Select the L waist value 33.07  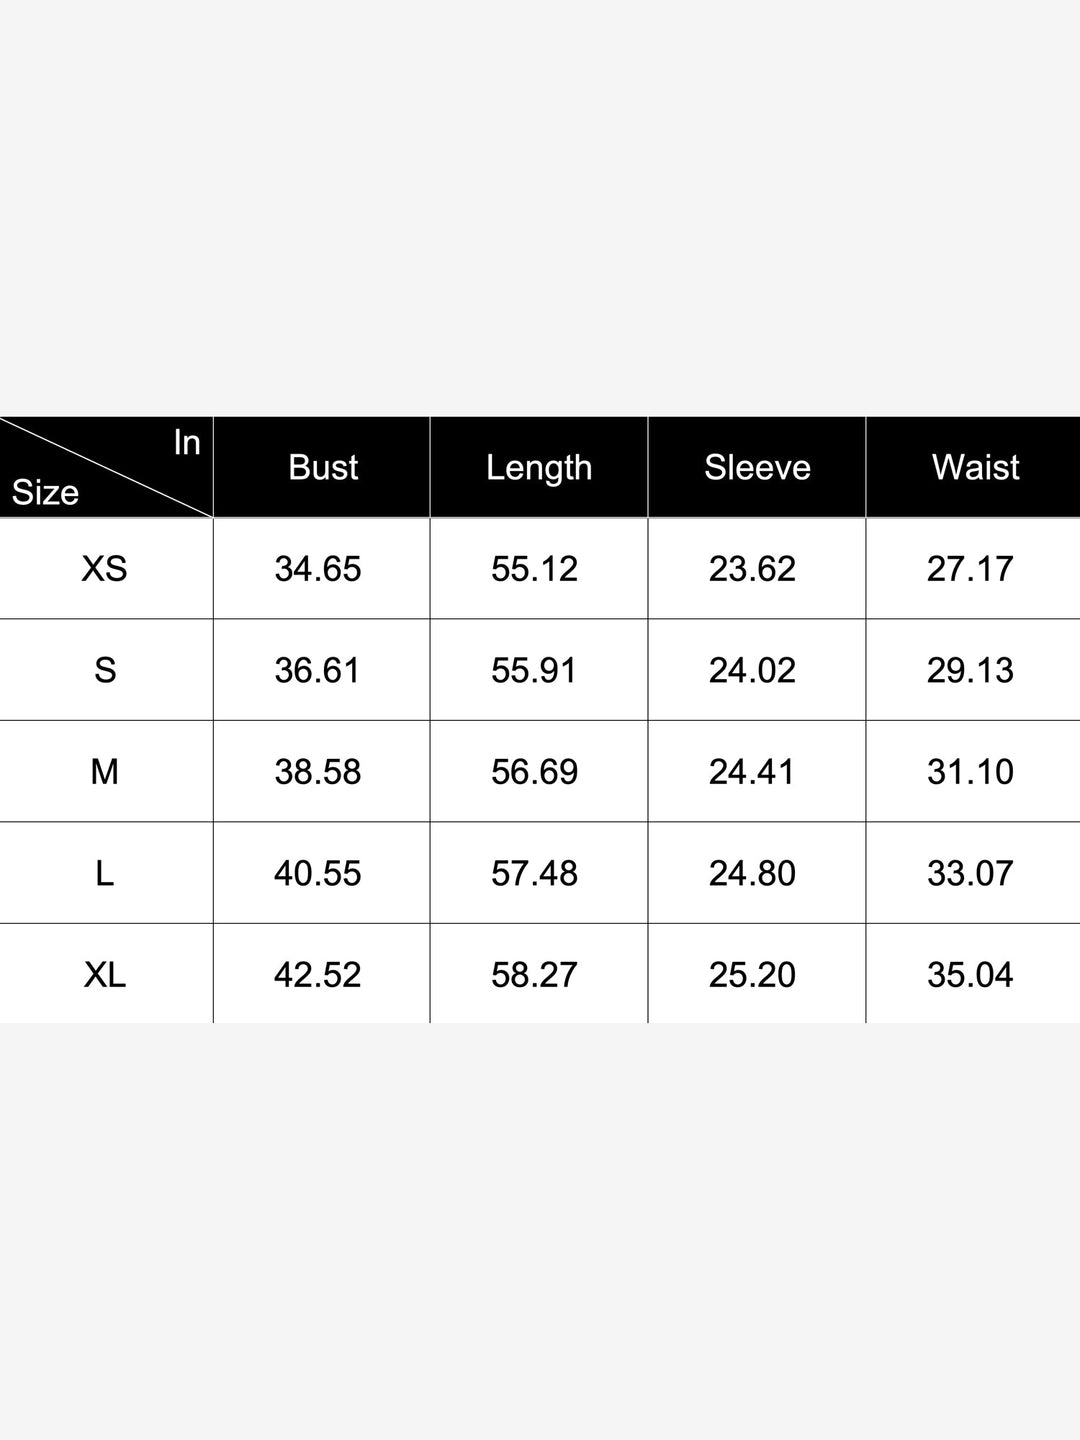click(970, 873)
